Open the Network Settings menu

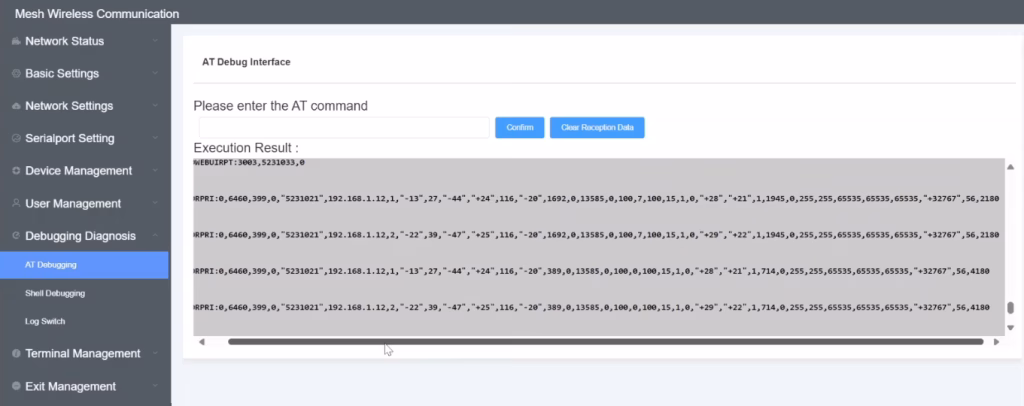coord(85,106)
